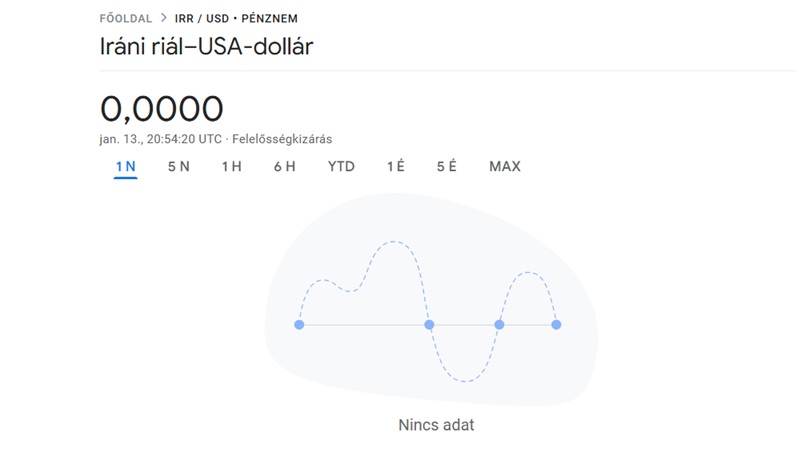Select the 1 N time range tab

(125, 166)
